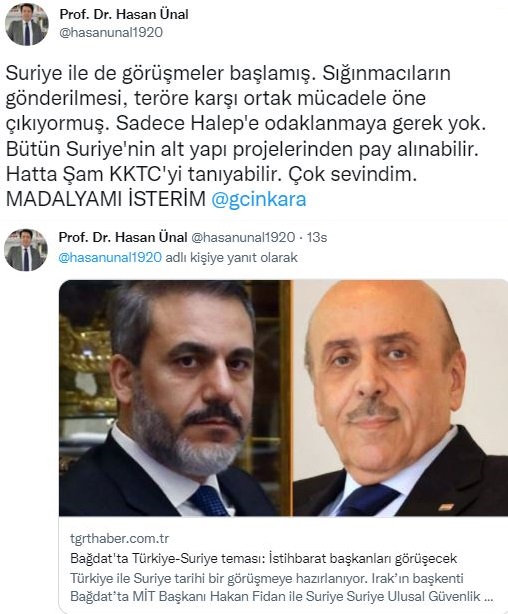The width and height of the screenshot is (508, 614).
Task: Click the headline Bağdat'ta Türkiye-Suriye teması
Action: [x=263, y=558]
